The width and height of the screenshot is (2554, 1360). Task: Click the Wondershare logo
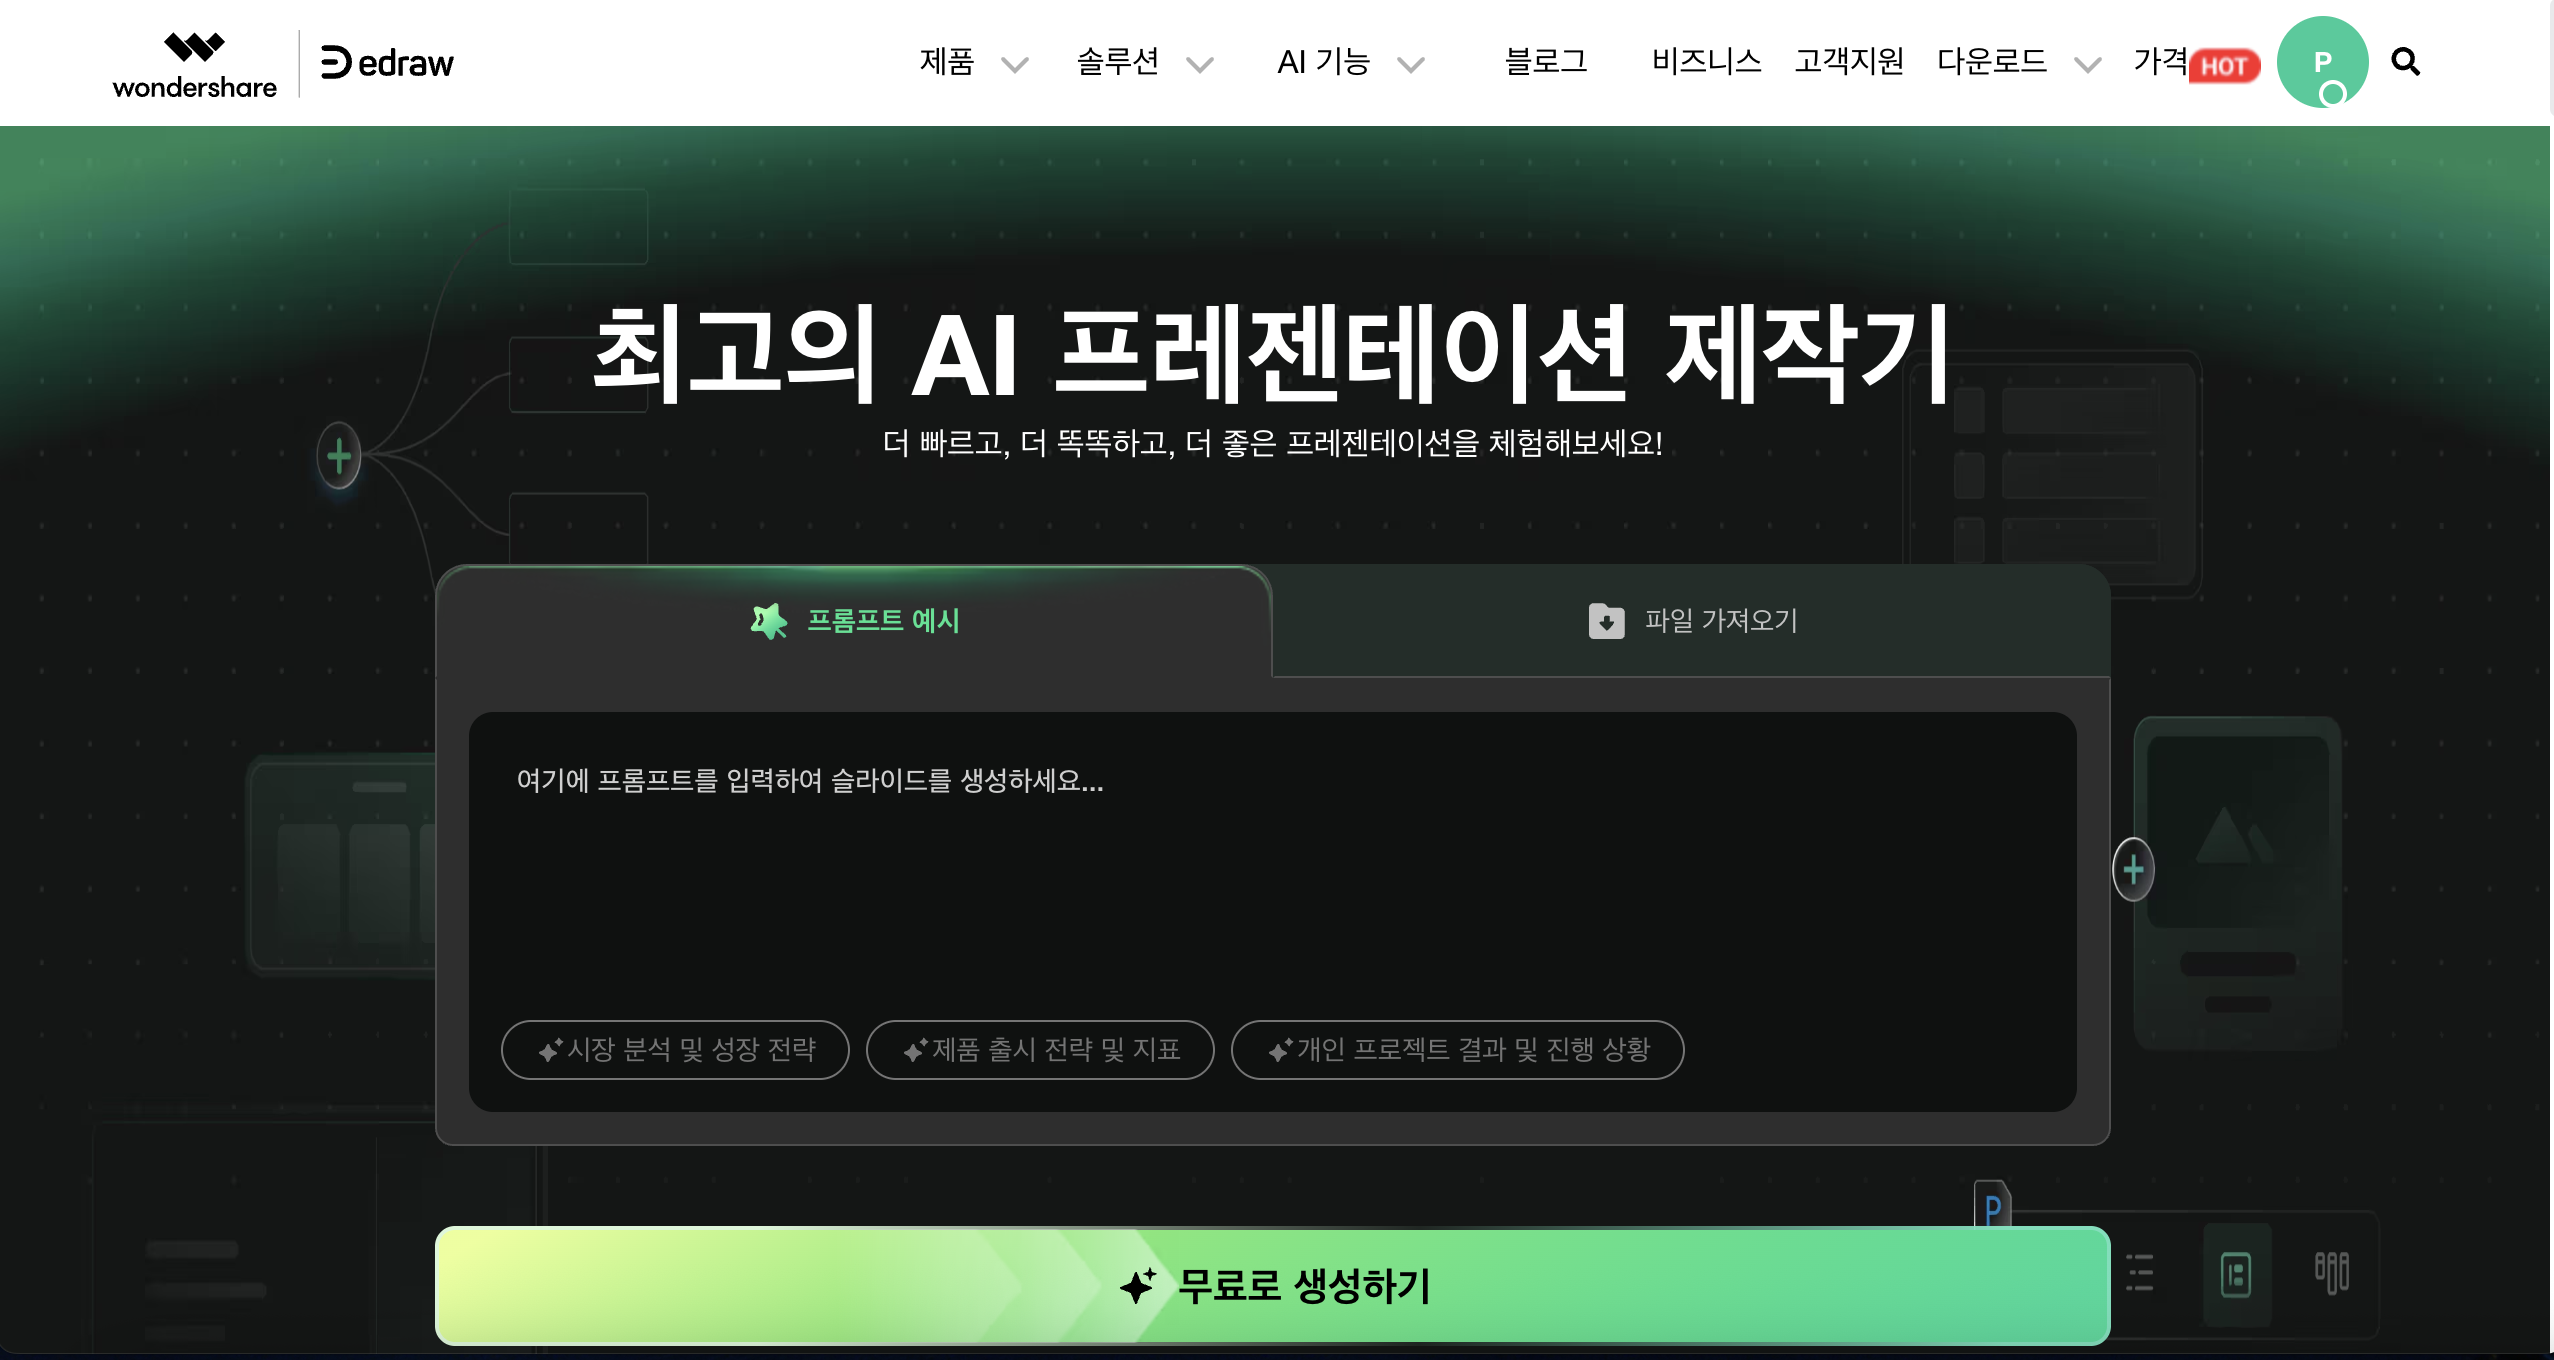coord(194,65)
